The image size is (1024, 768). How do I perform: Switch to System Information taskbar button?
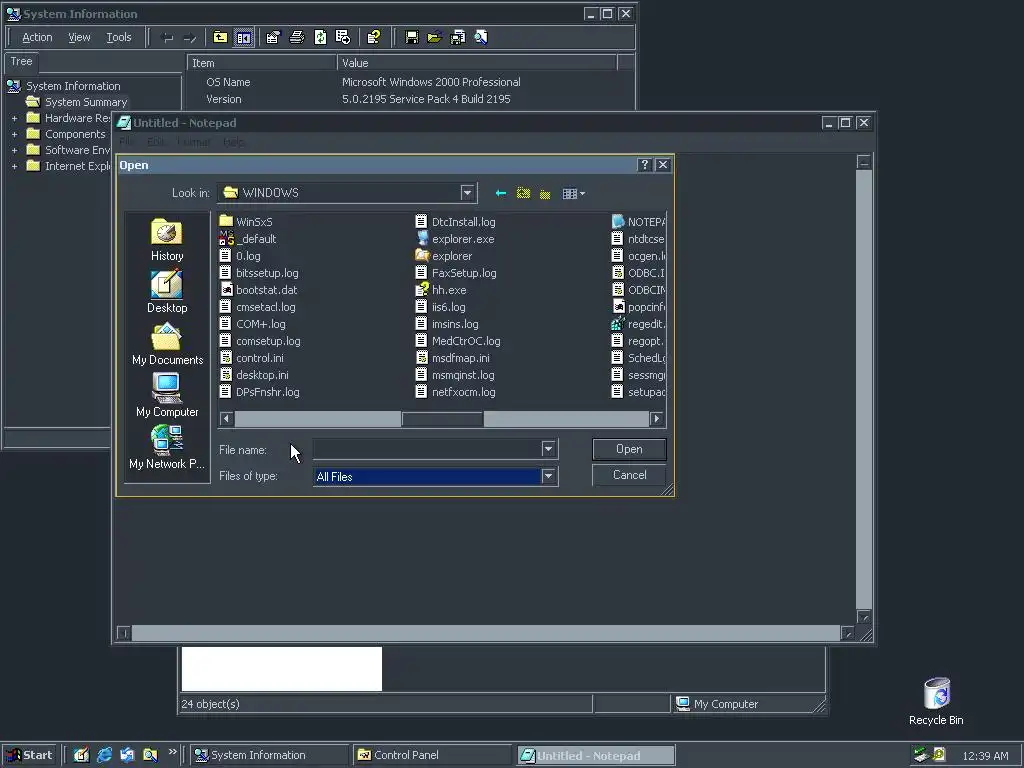pos(270,755)
